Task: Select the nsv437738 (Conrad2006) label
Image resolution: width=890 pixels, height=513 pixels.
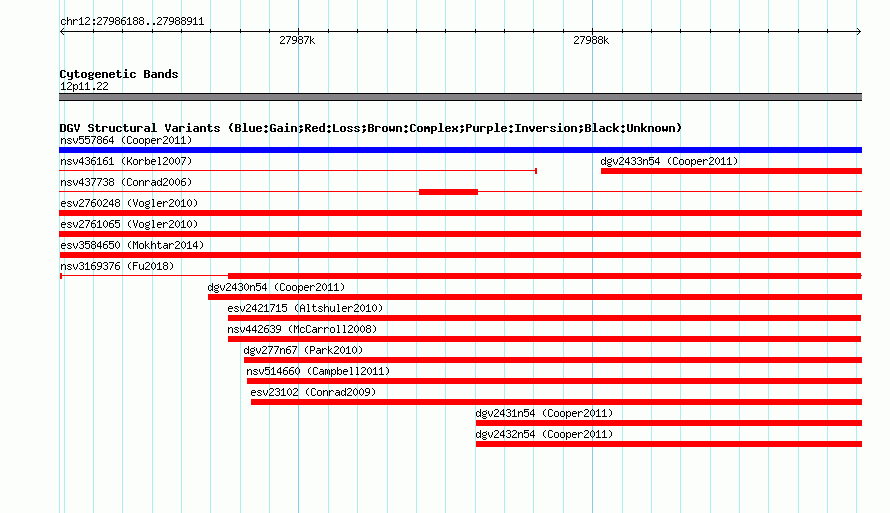Action: [x=126, y=182]
